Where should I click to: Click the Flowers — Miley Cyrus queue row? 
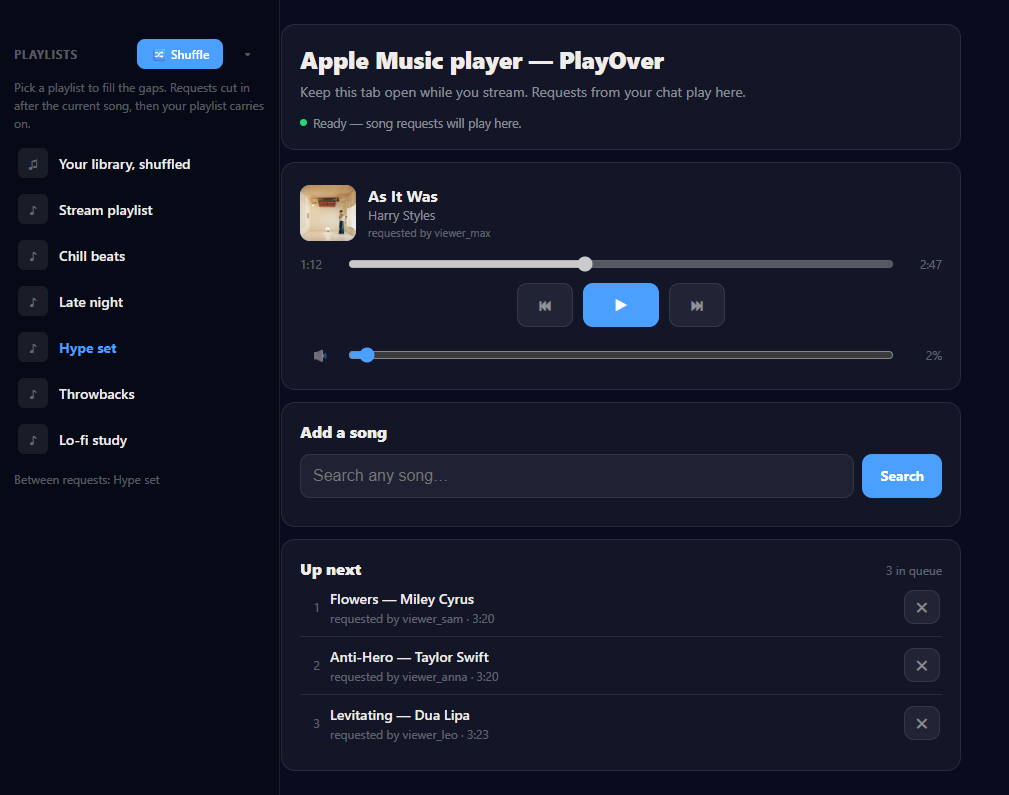click(x=620, y=608)
